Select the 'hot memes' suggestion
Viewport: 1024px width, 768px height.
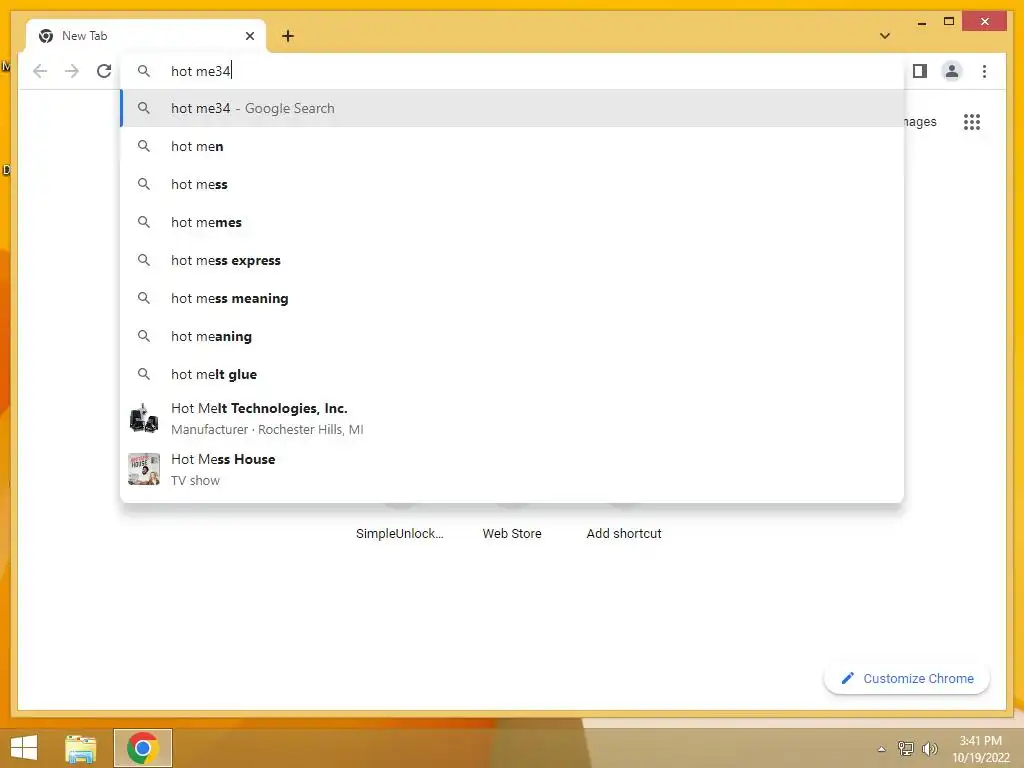(x=512, y=222)
